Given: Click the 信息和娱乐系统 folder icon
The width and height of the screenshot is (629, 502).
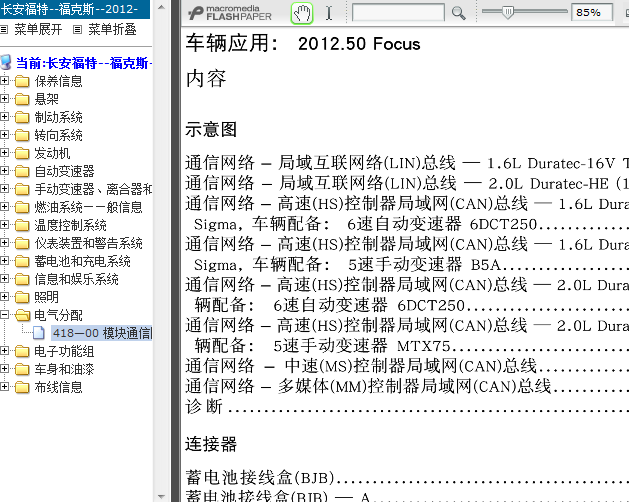Looking at the screenshot, I should 22,279.
